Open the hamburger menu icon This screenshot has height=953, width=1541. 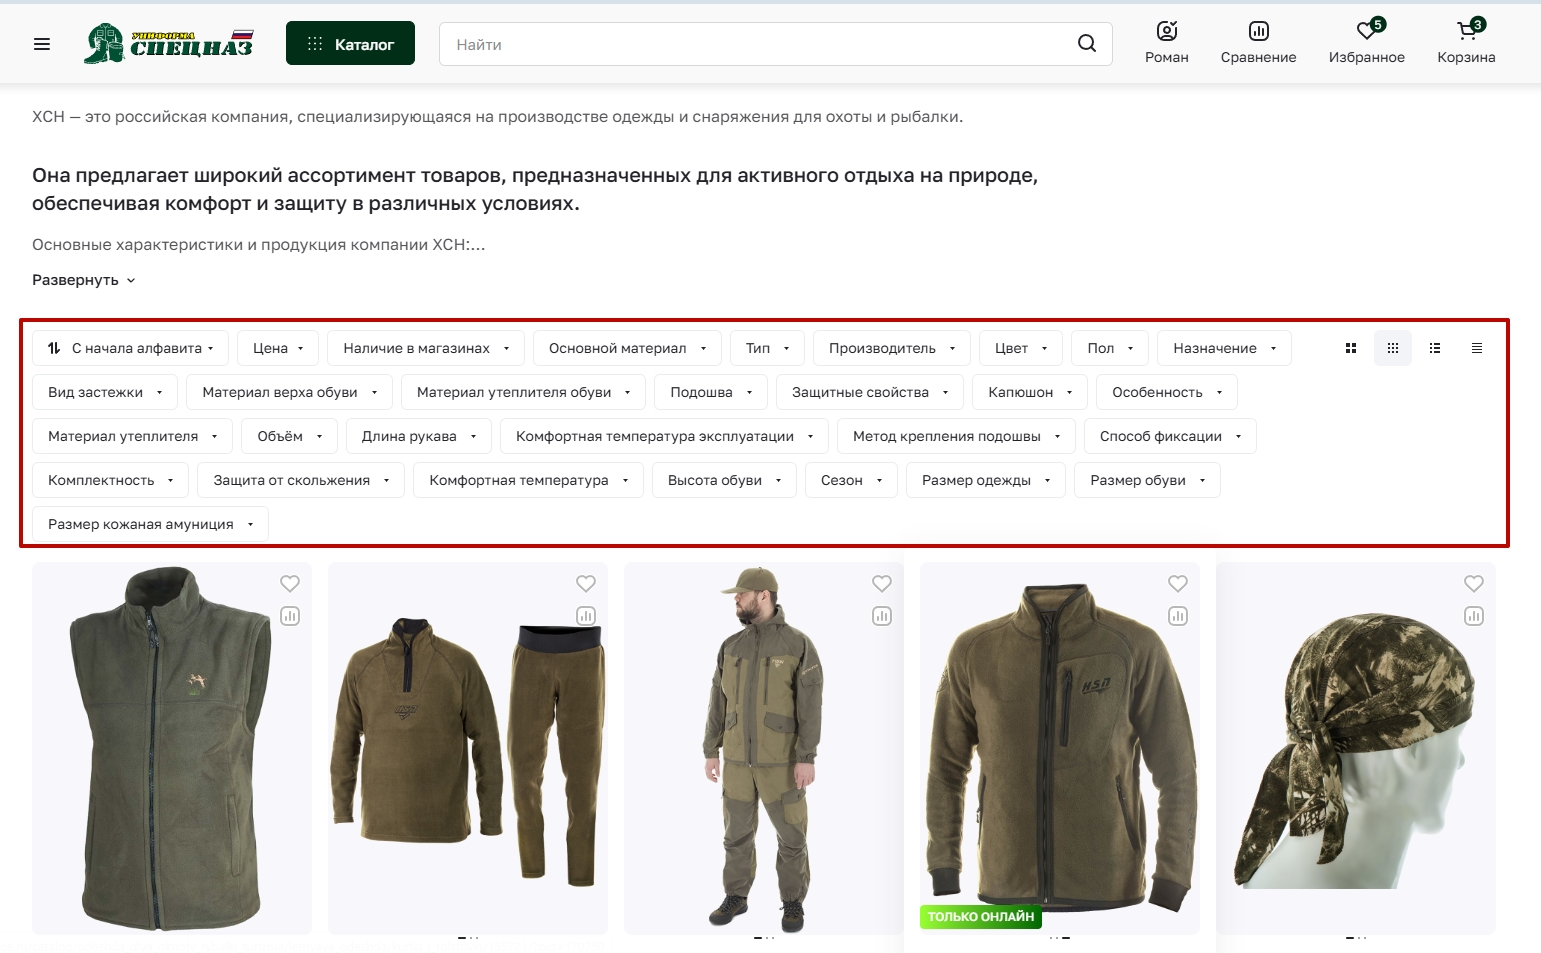[42, 44]
